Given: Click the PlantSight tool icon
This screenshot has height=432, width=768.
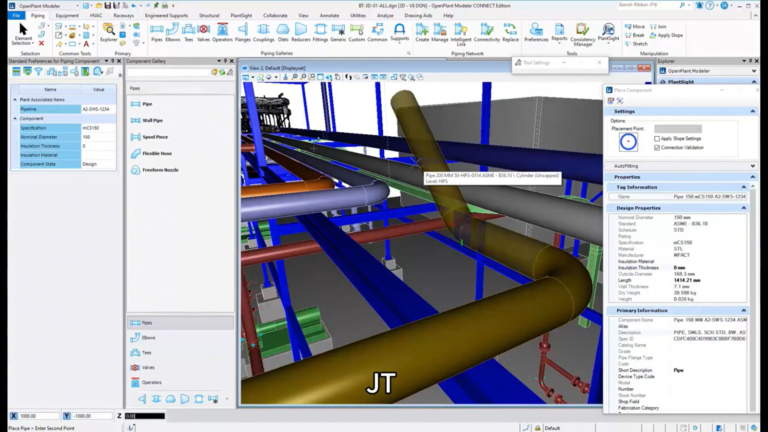Looking at the screenshot, I should click(608, 33).
